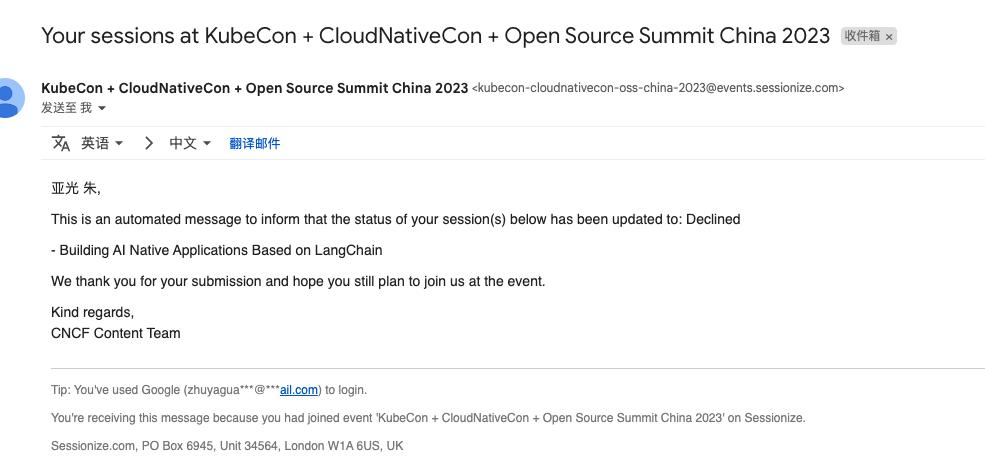Click the 翻译邮件 translate link
This screenshot has width=985, height=472.
tap(255, 143)
